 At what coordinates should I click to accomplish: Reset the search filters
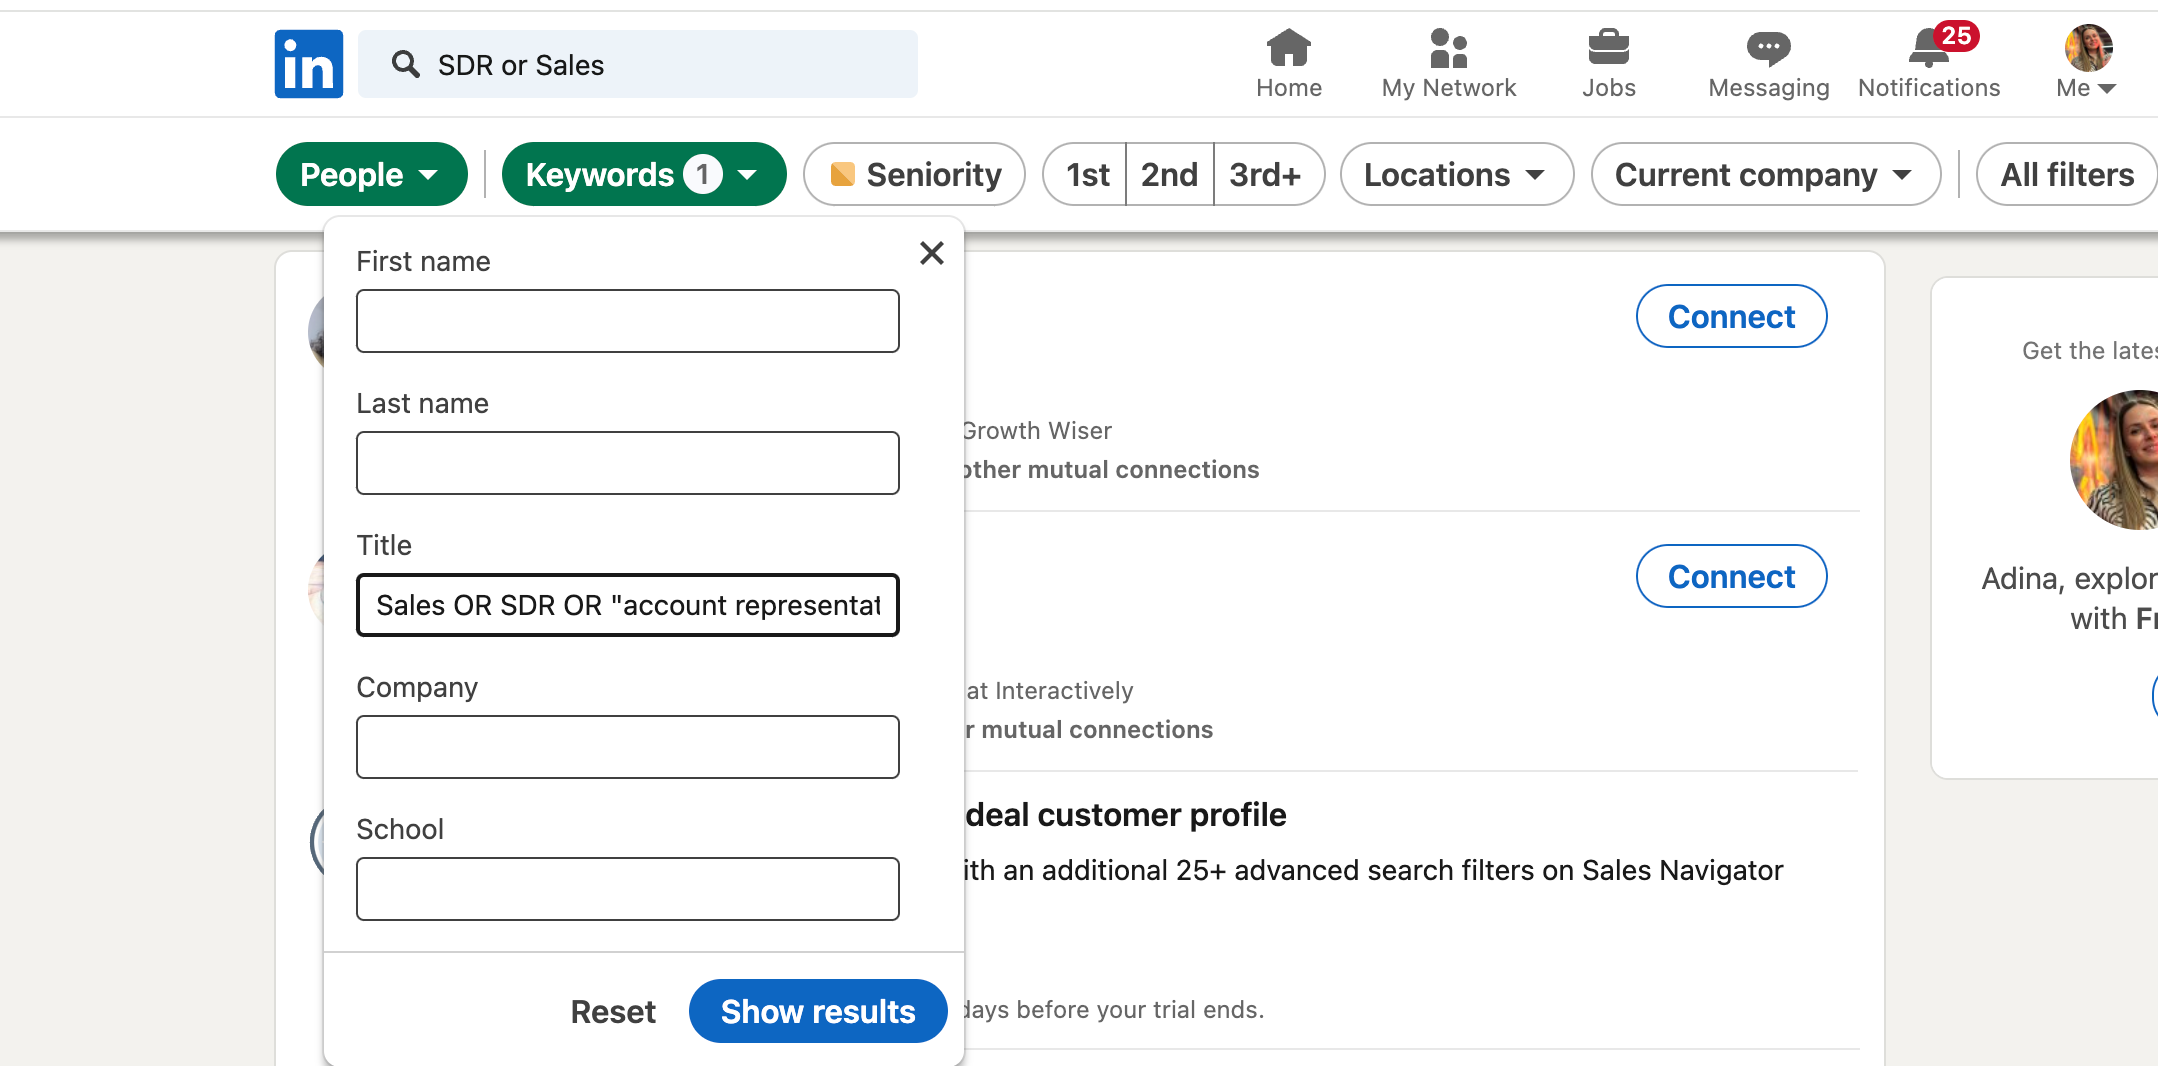point(613,1011)
